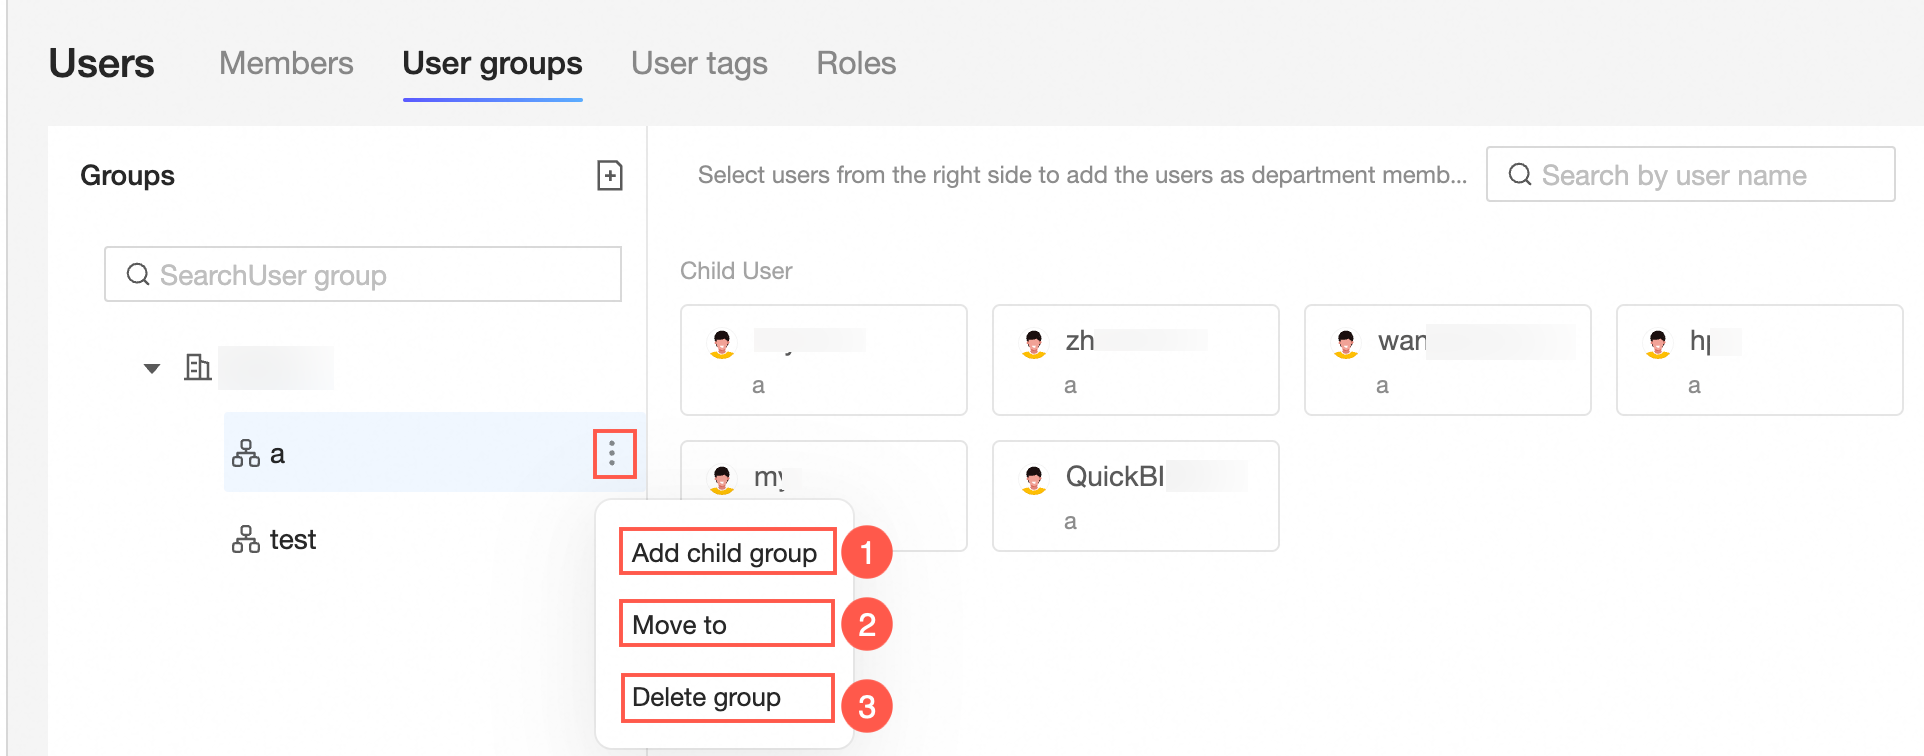1924x756 pixels.
Task: Switch to the User tags tab
Action: click(699, 64)
